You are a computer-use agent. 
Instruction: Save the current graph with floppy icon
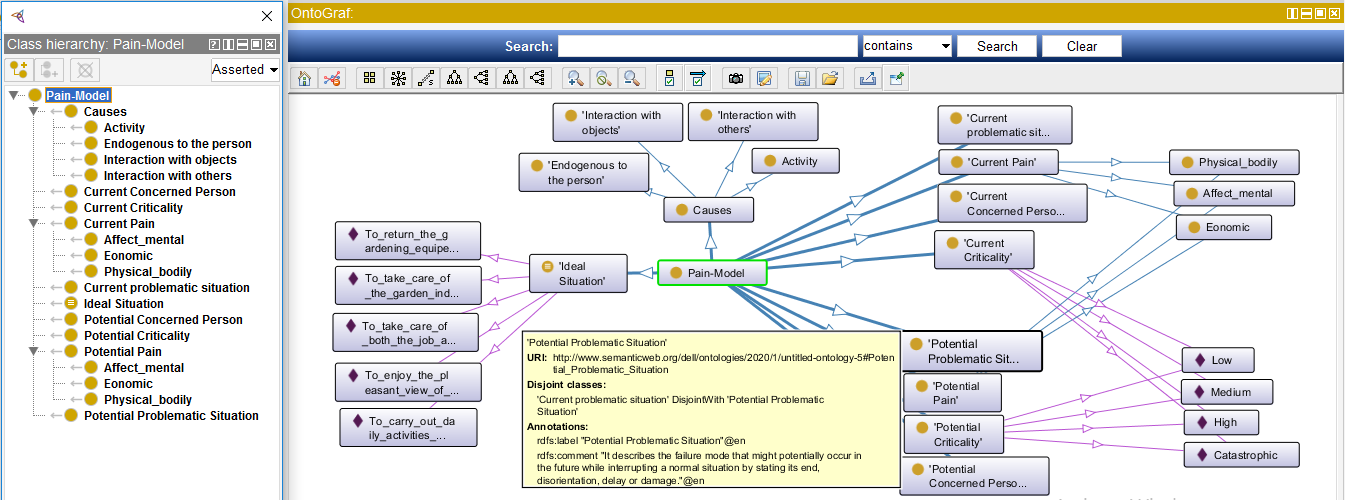pyautogui.click(x=802, y=78)
